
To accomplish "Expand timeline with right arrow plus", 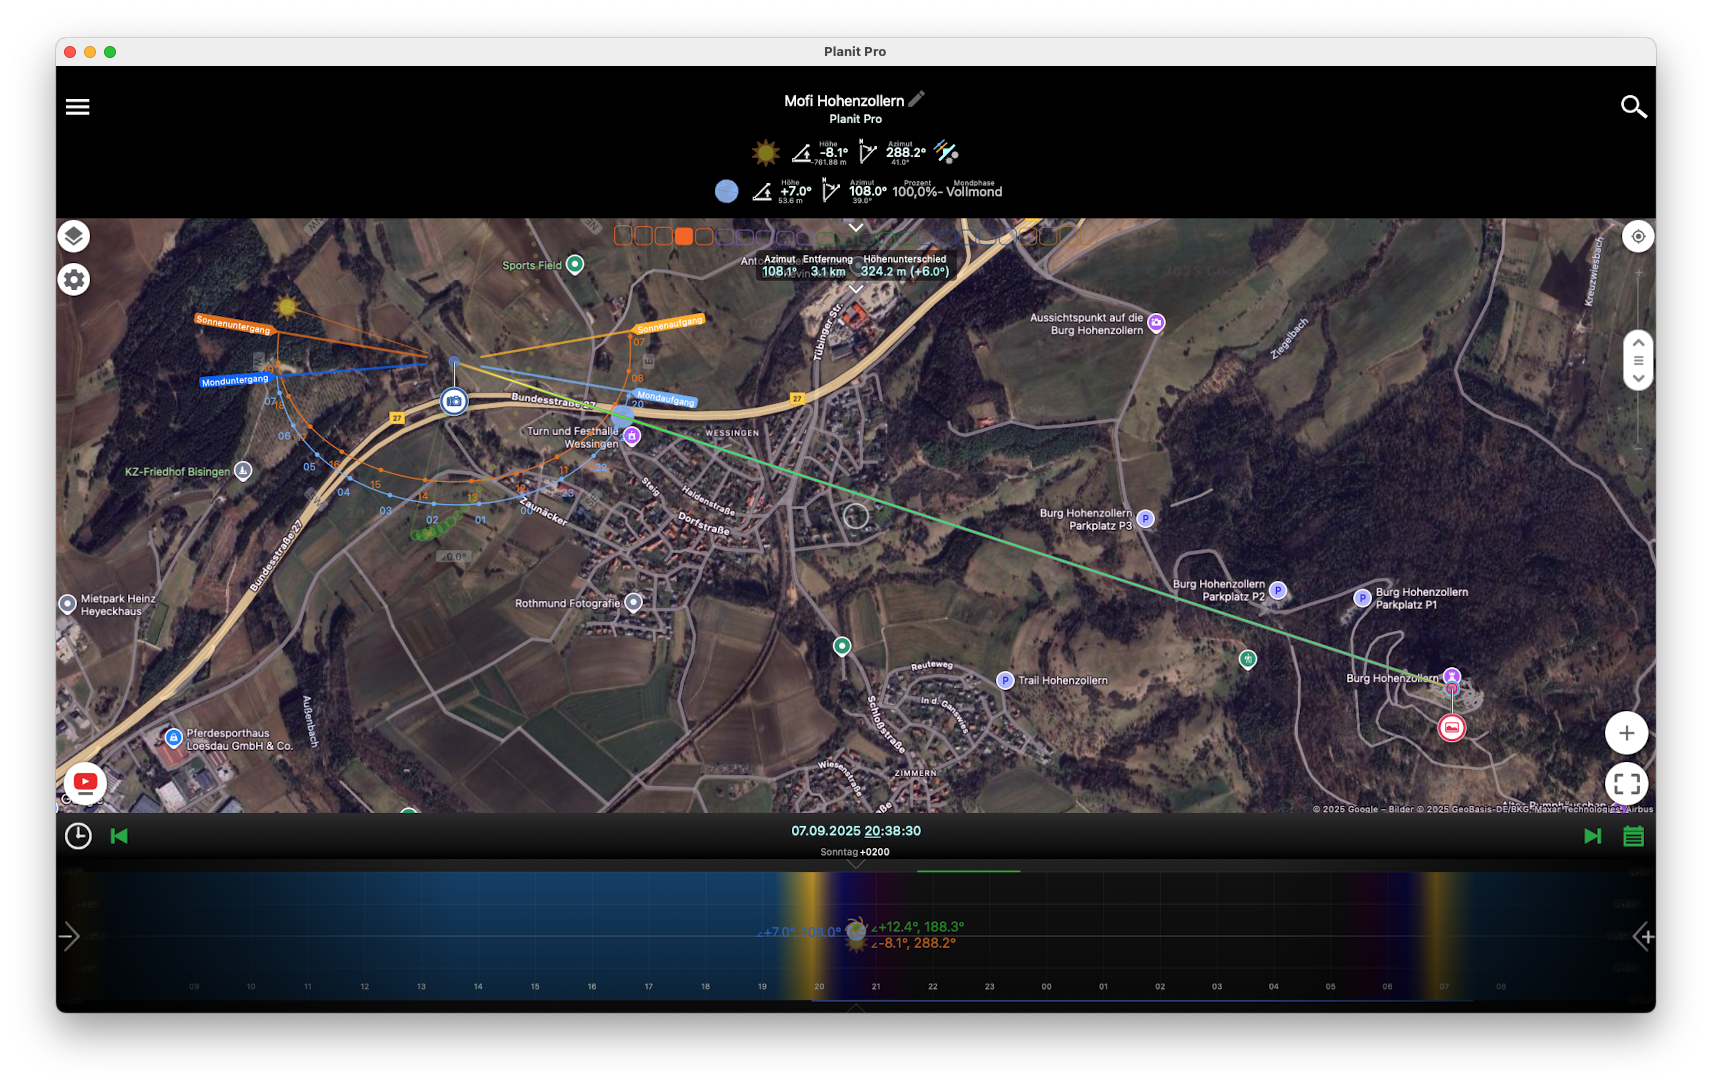I will [x=1642, y=937].
